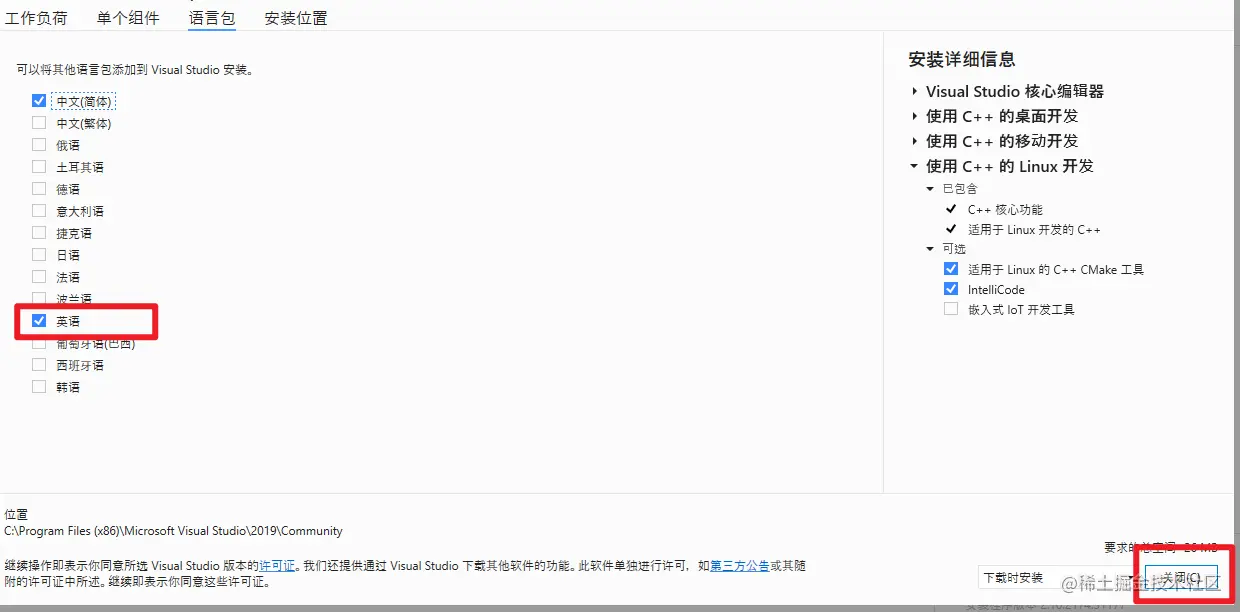Open the 单个组件 tab

coord(128,18)
